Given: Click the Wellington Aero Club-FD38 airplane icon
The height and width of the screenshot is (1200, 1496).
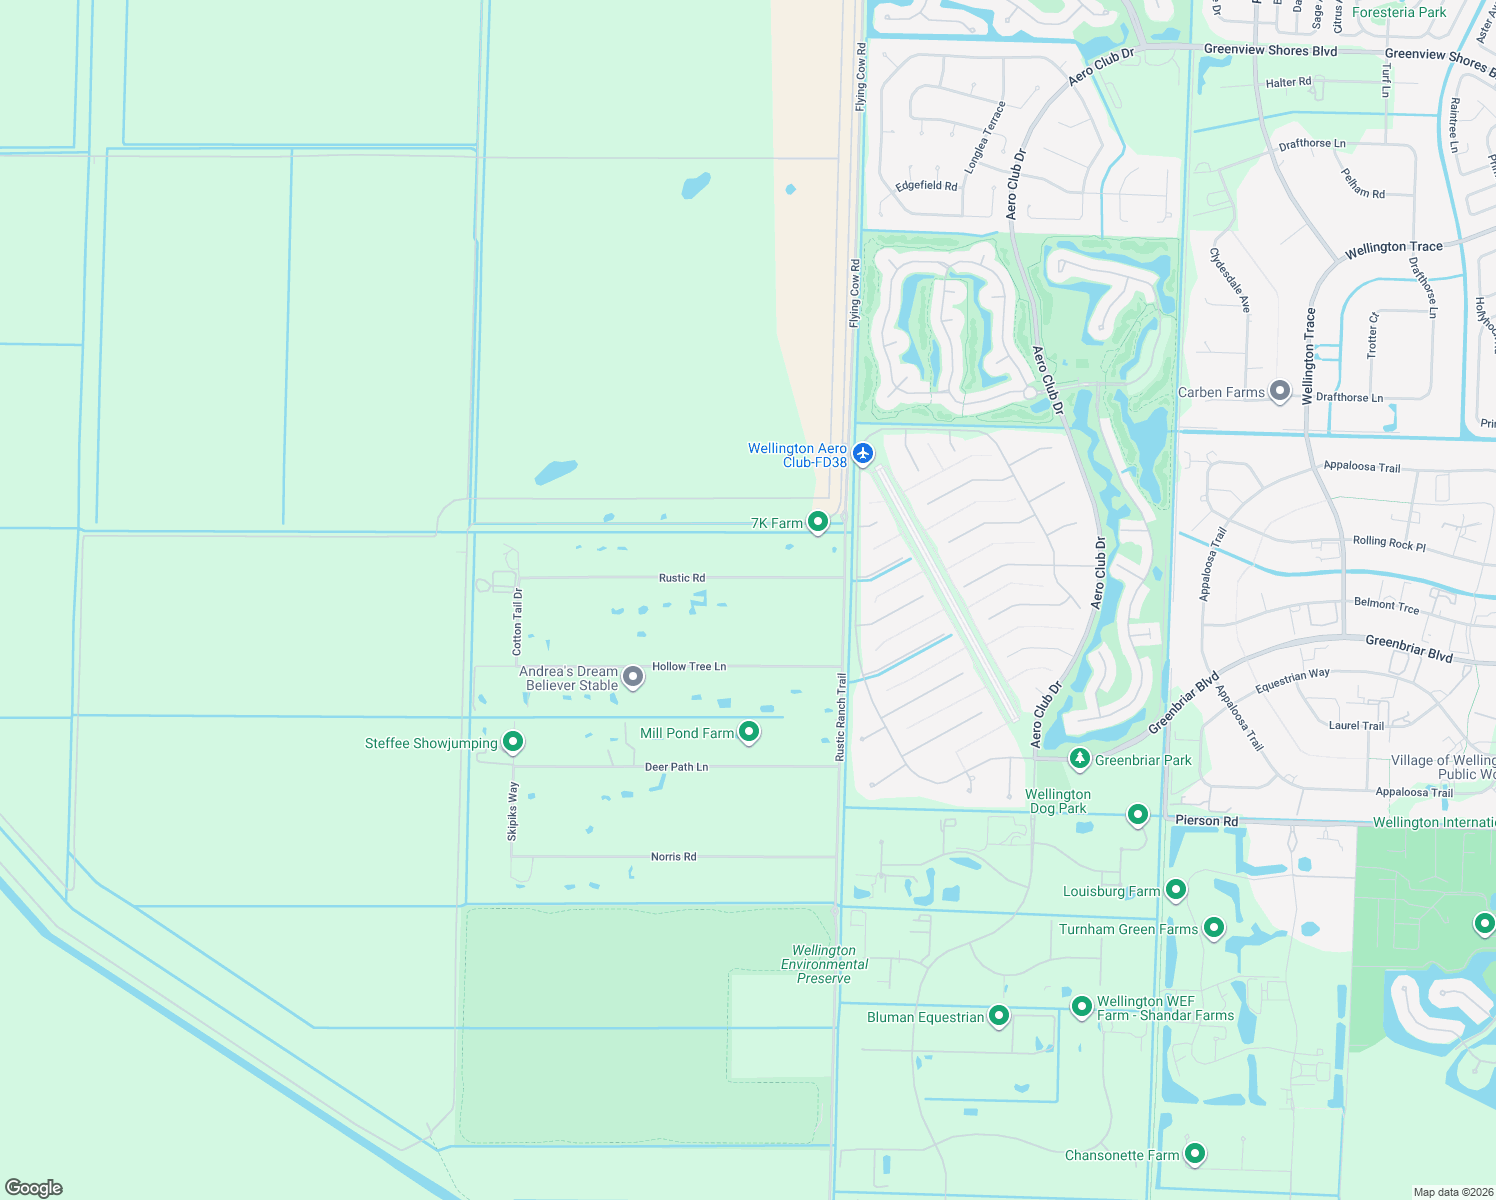Looking at the screenshot, I should click(861, 453).
